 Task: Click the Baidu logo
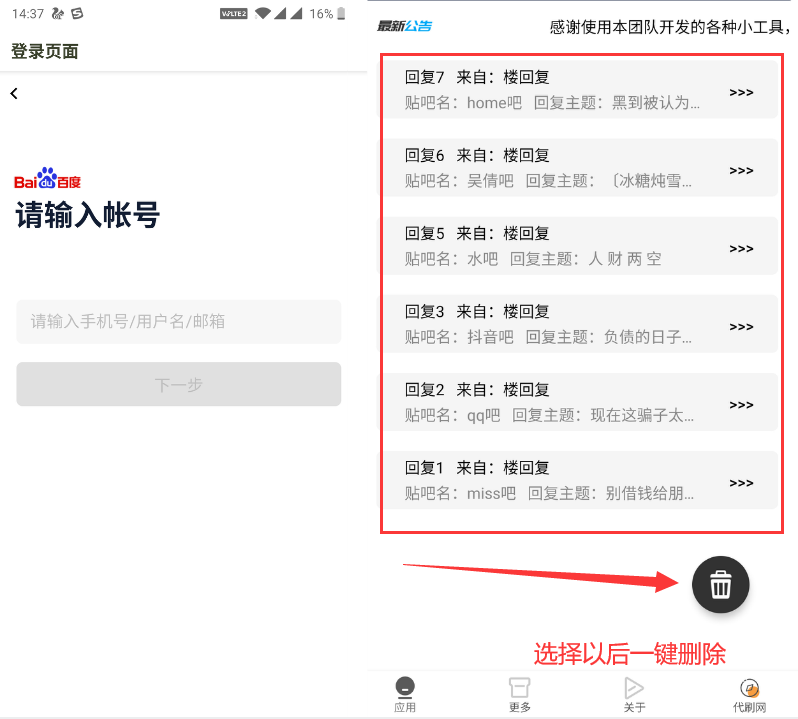click(x=47, y=179)
